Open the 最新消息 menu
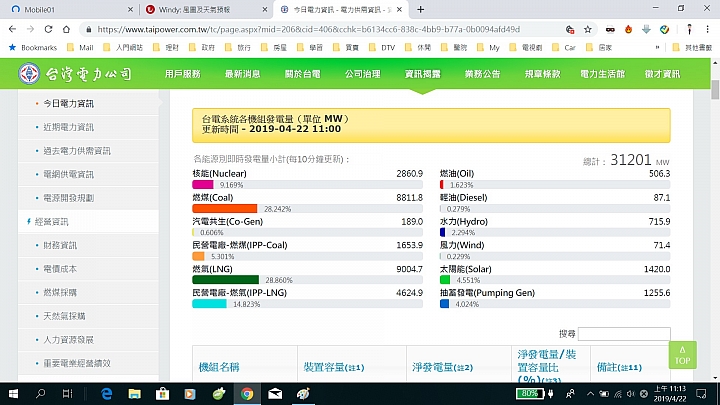Screen dimensions: 720x405 pos(242,74)
